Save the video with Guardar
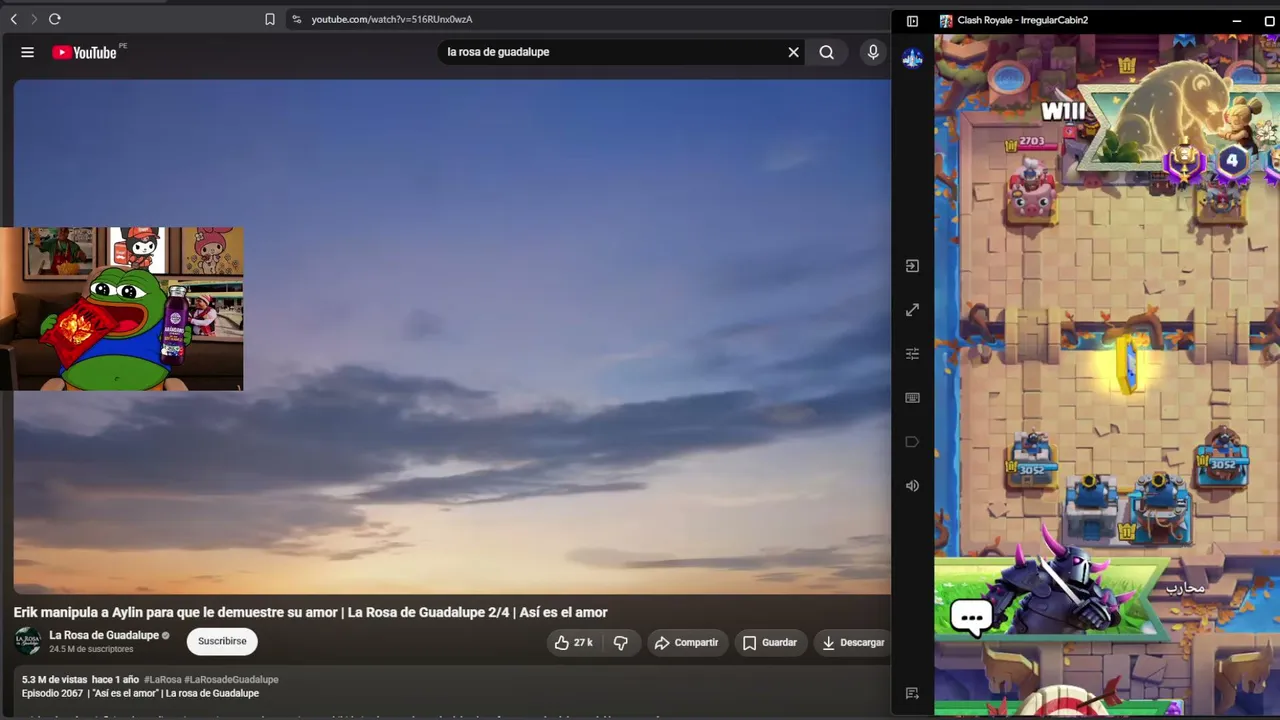The image size is (1280, 720). point(769,643)
